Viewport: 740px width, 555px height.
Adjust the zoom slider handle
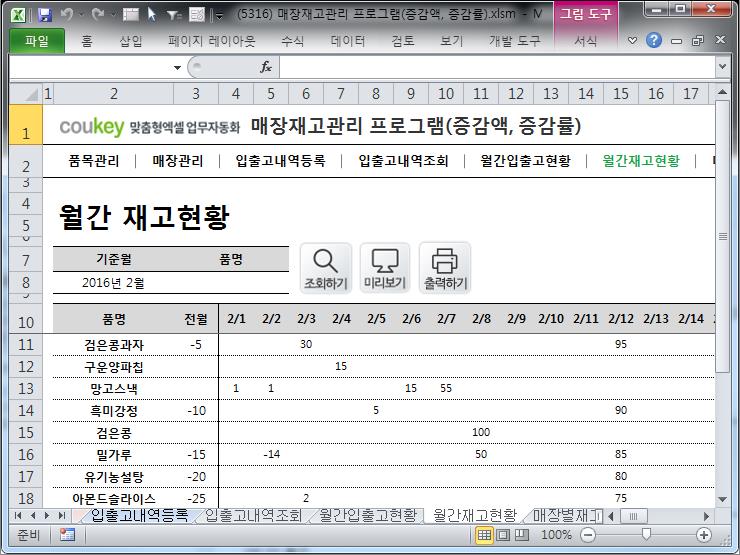click(646, 535)
